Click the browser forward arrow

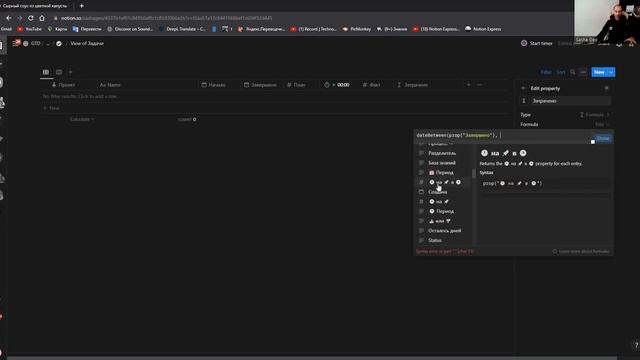pyautogui.click(x=20, y=18)
